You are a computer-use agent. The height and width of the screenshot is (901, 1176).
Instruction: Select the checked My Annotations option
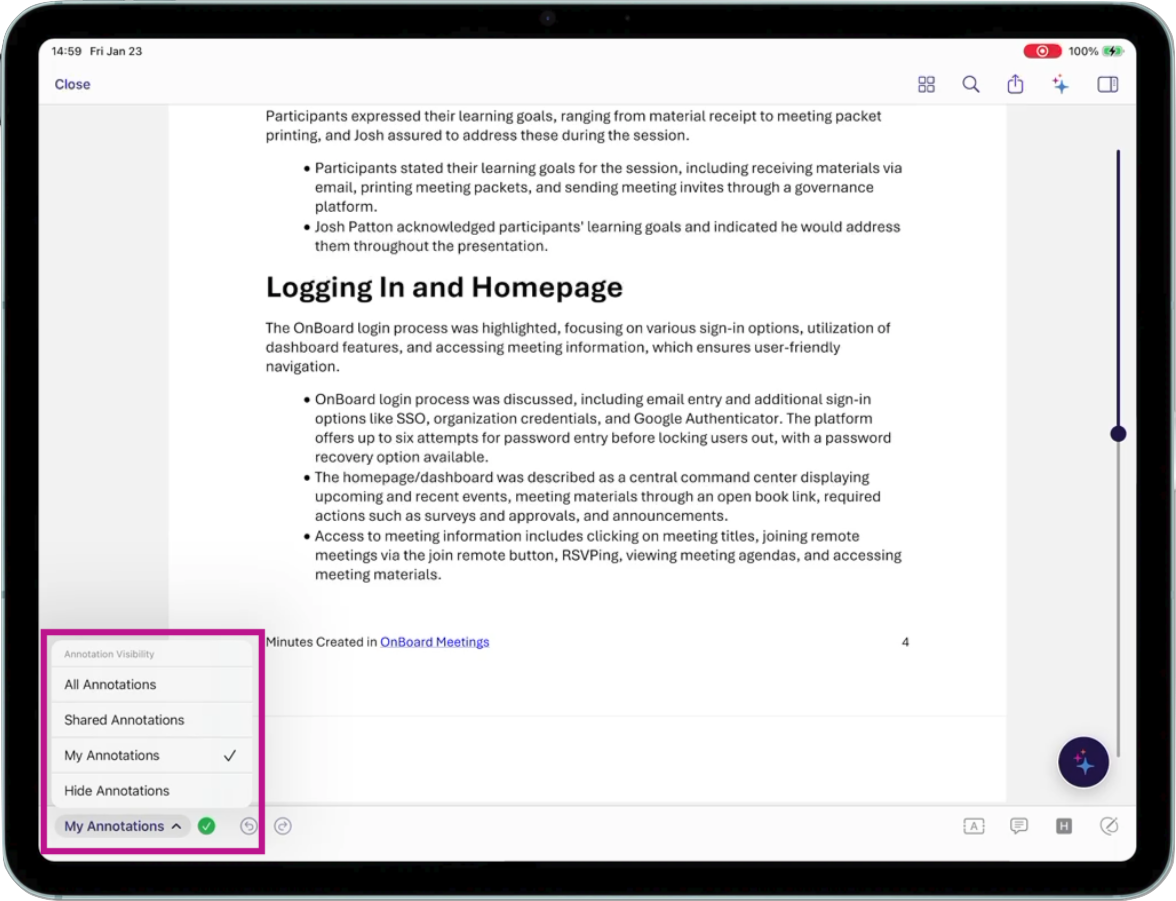coord(112,756)
